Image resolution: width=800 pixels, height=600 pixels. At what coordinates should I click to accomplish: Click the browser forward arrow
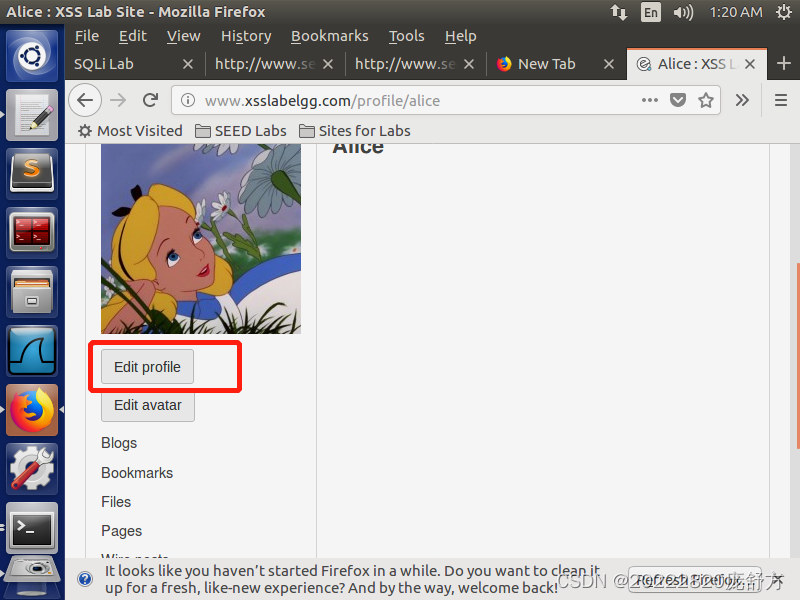[x=118, y=100]
